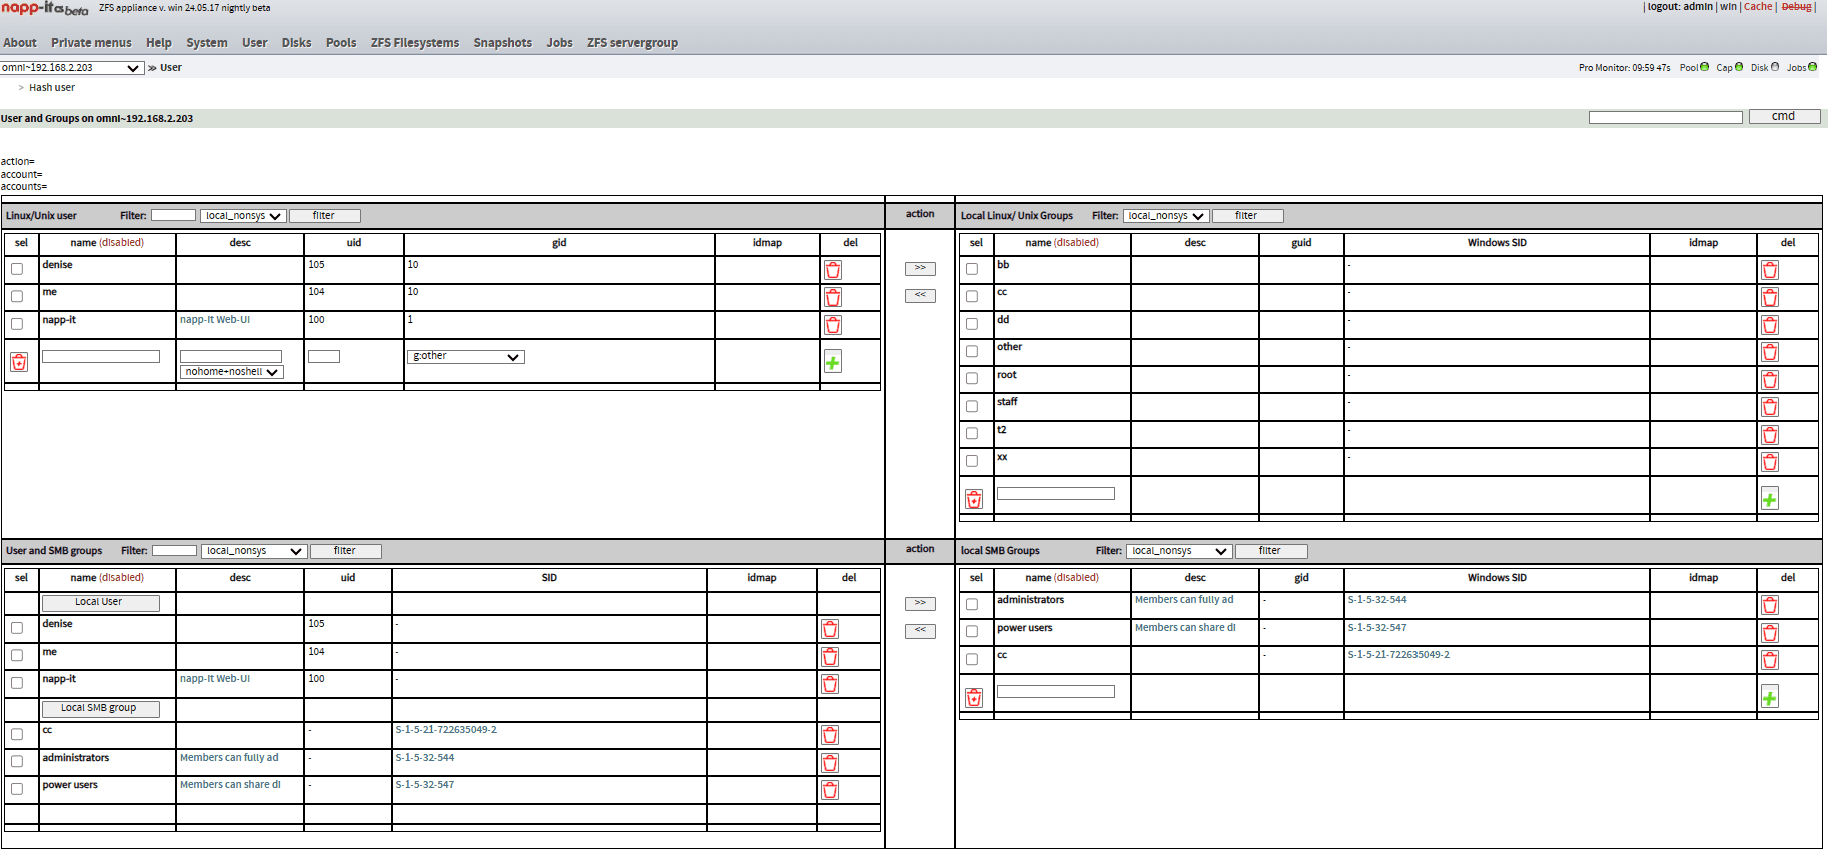Add new local SMB group with green plus
Screen dimensions: 1834x859
point(1770,697)
